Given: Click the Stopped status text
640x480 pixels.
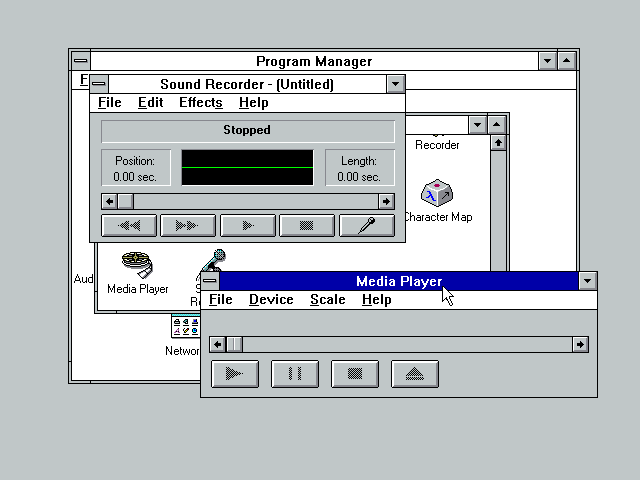Looking at the screenshot, I should click(247, 130).
